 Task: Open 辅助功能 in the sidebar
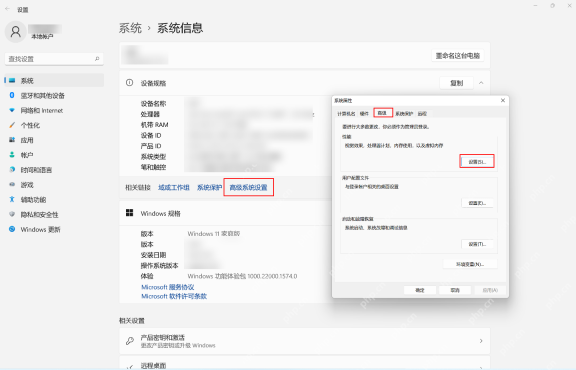pyautogui.click(x=54, y=200)
